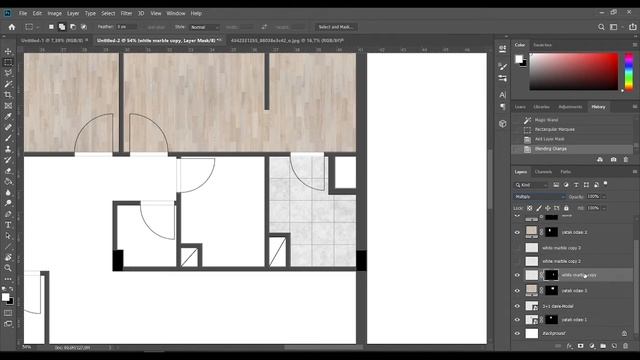This screenshot has height=360, width=640.
Task: Open the 3D panel cube icon
Action: click(x=502, y=124)
